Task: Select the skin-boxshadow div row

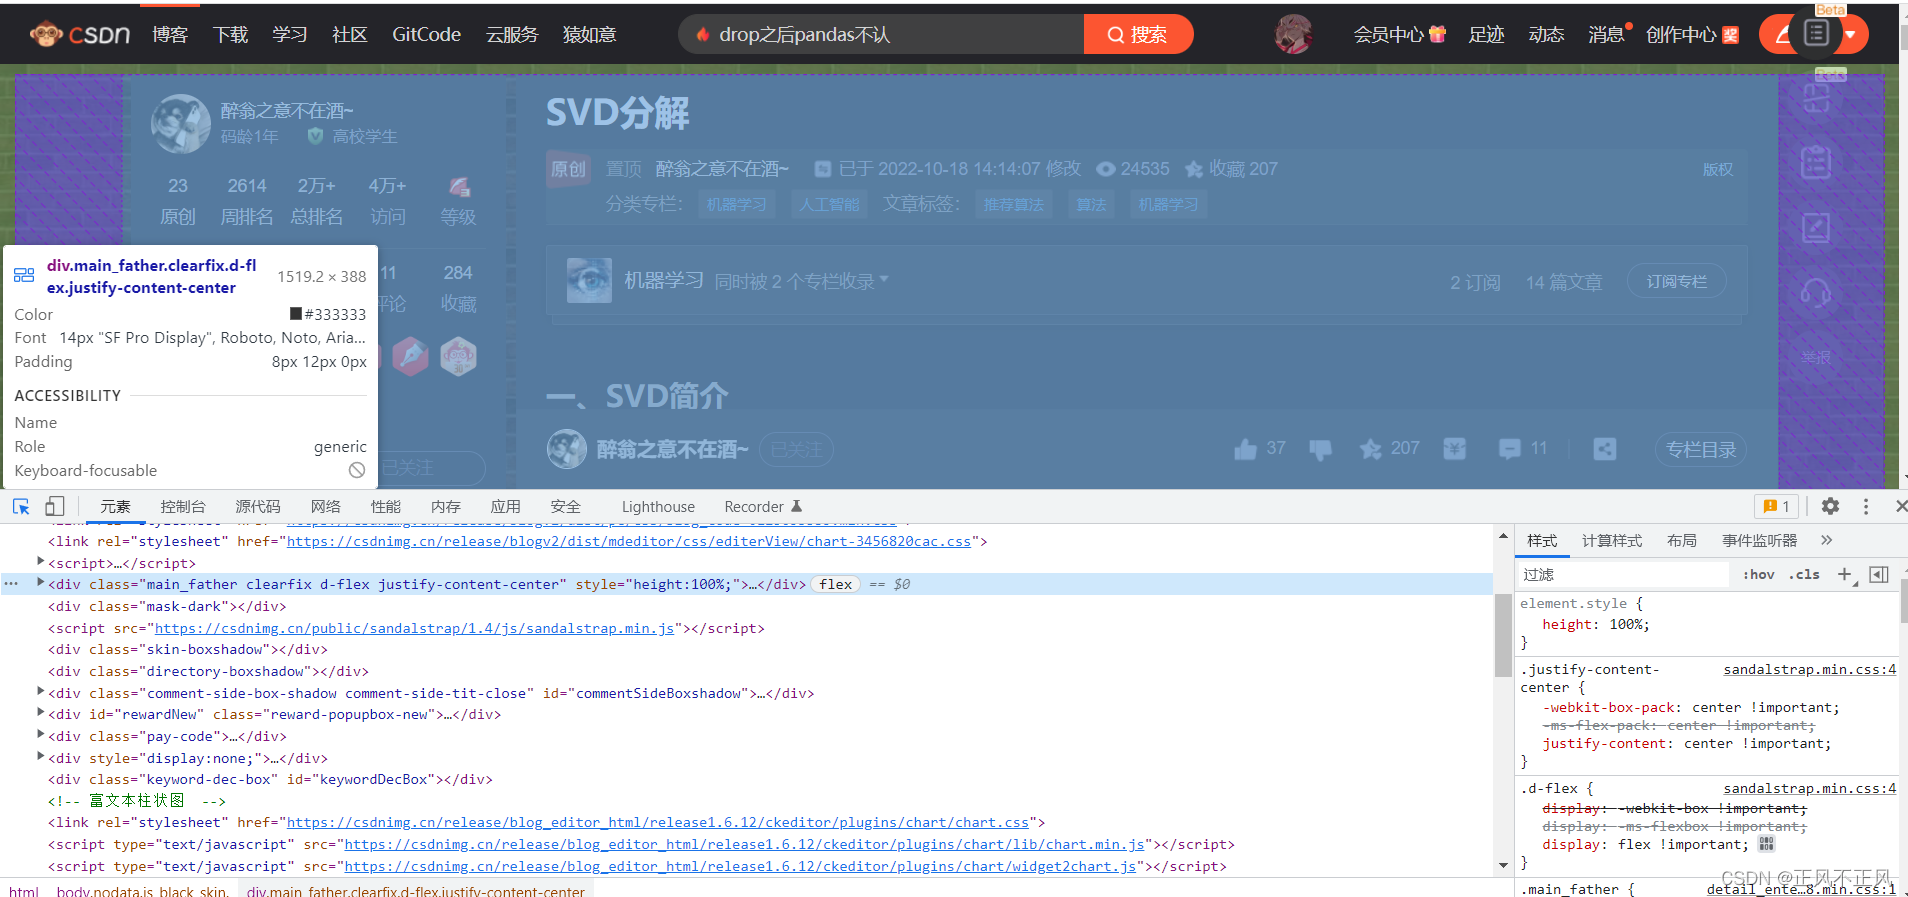Action: [187, 650]
